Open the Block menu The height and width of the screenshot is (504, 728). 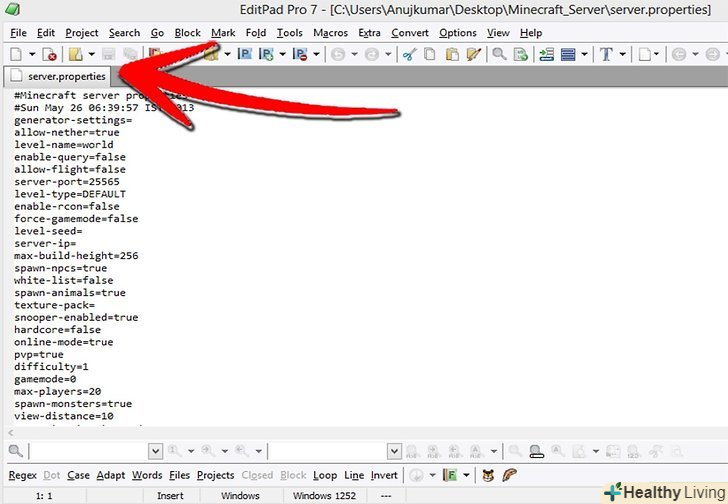pos(188,33)
